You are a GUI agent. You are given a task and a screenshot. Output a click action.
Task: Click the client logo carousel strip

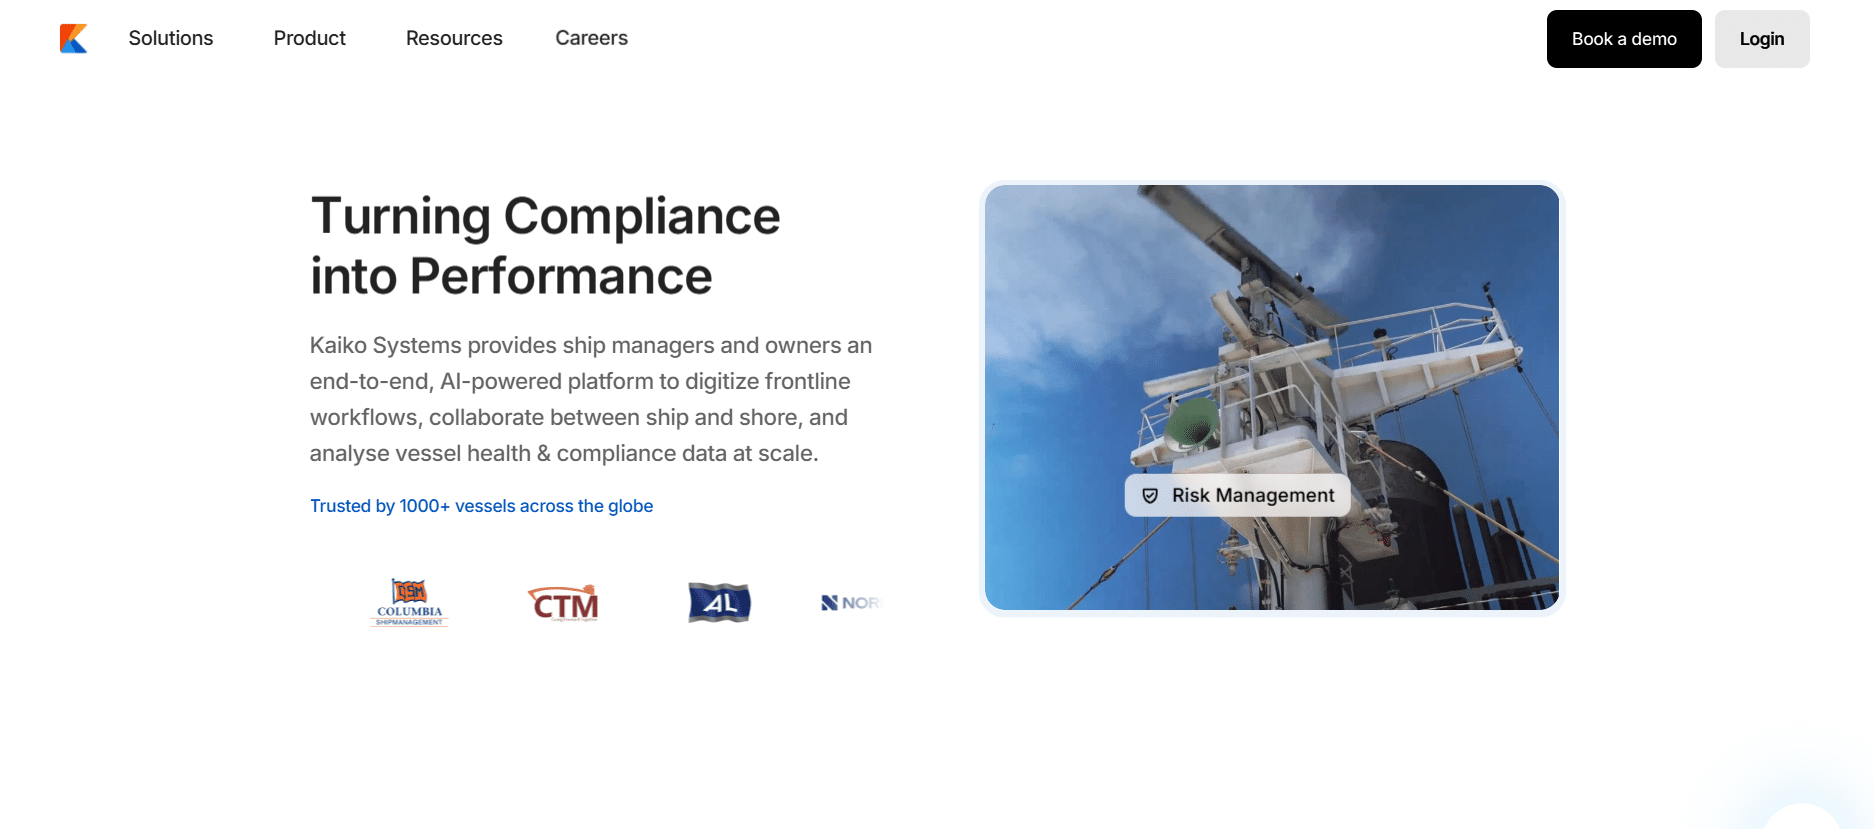[596, 603]
